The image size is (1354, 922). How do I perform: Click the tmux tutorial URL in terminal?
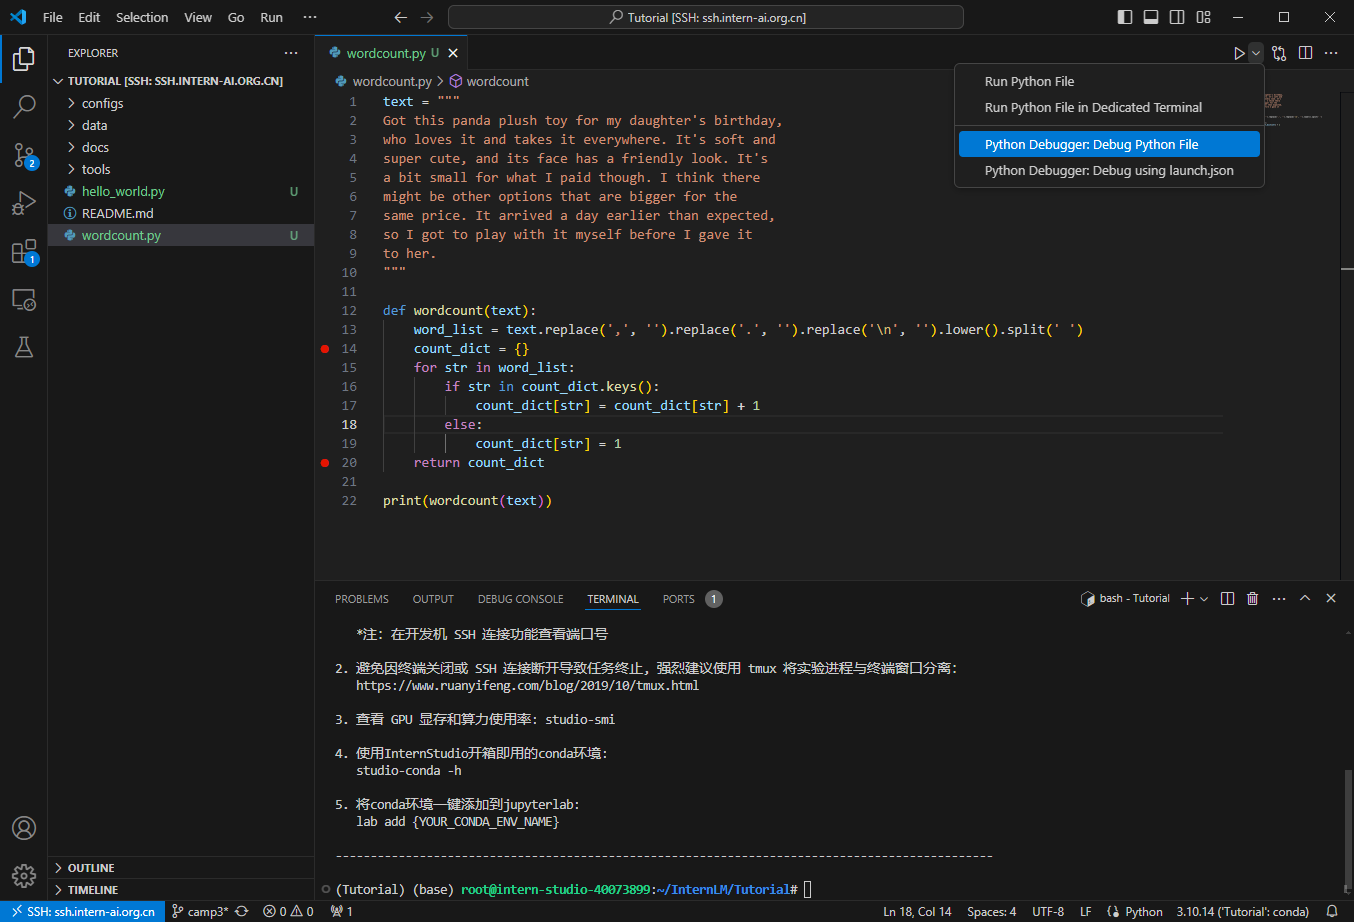coord(527,686)
